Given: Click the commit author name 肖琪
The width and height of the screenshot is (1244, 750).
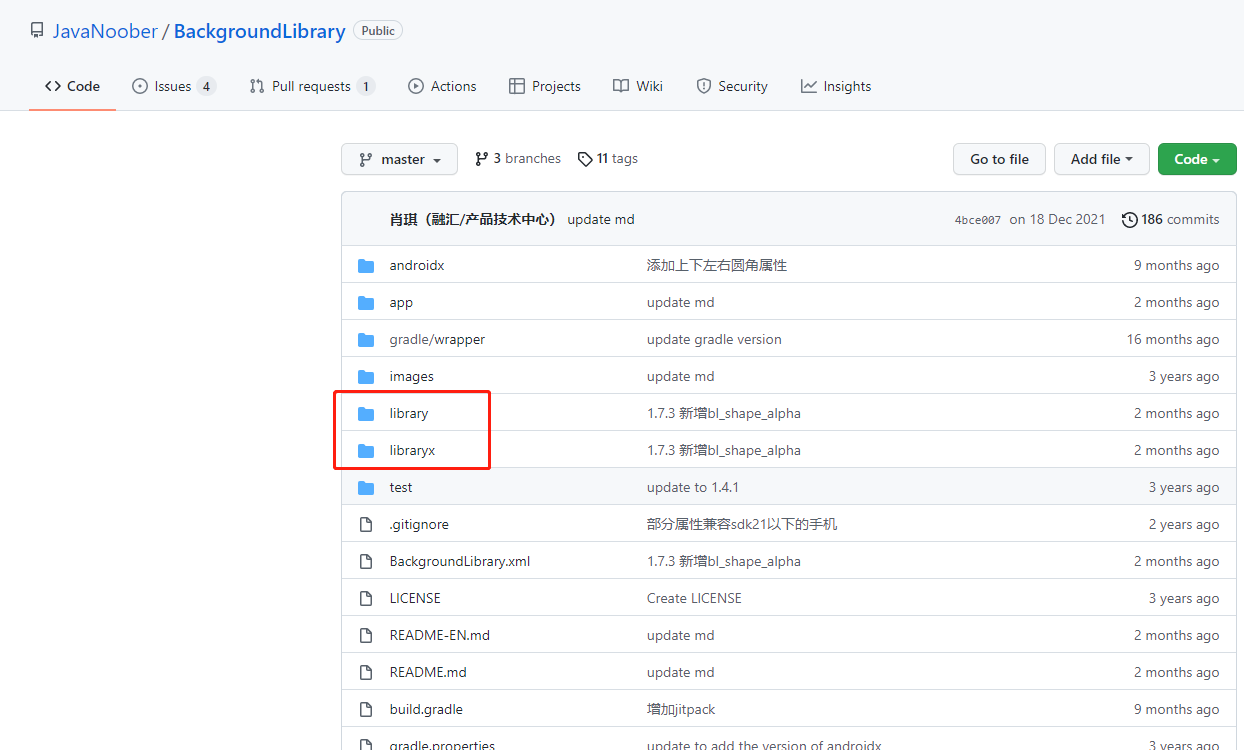Looking at the screenshot, I should tap(472, 220).
